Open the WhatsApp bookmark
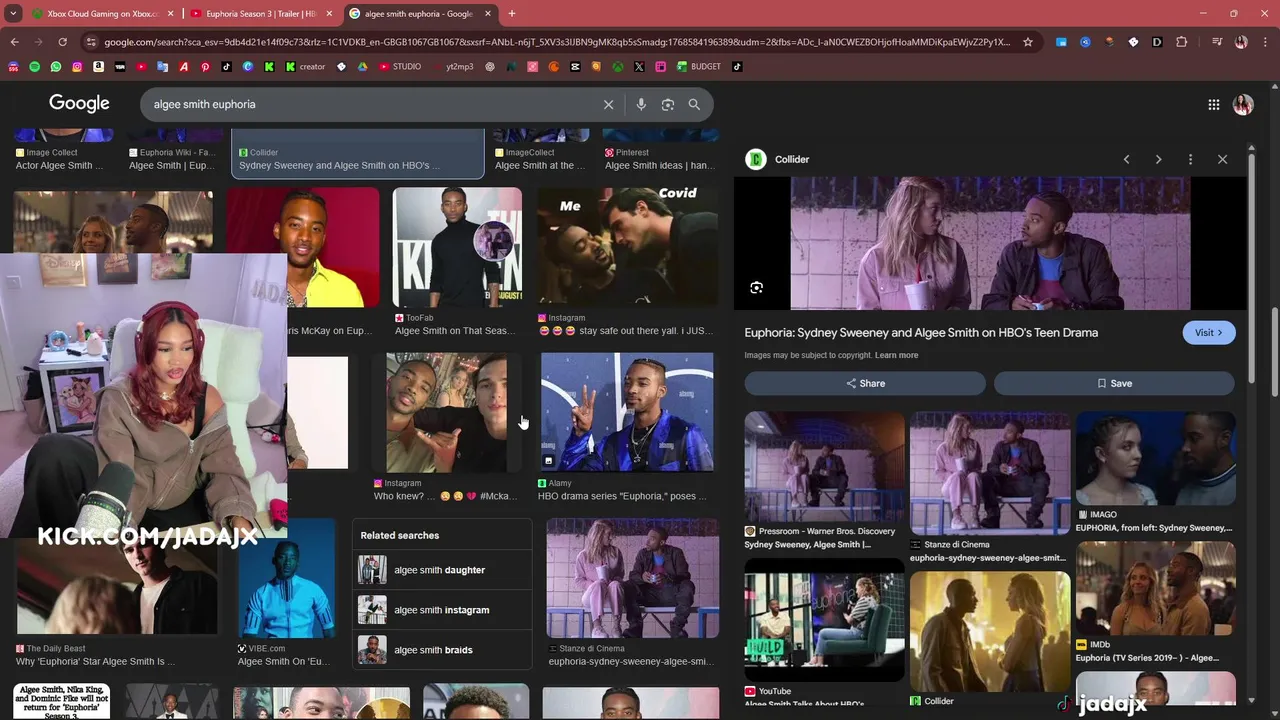Viewport: 1280px width, 720px height. tap(56, 67)
